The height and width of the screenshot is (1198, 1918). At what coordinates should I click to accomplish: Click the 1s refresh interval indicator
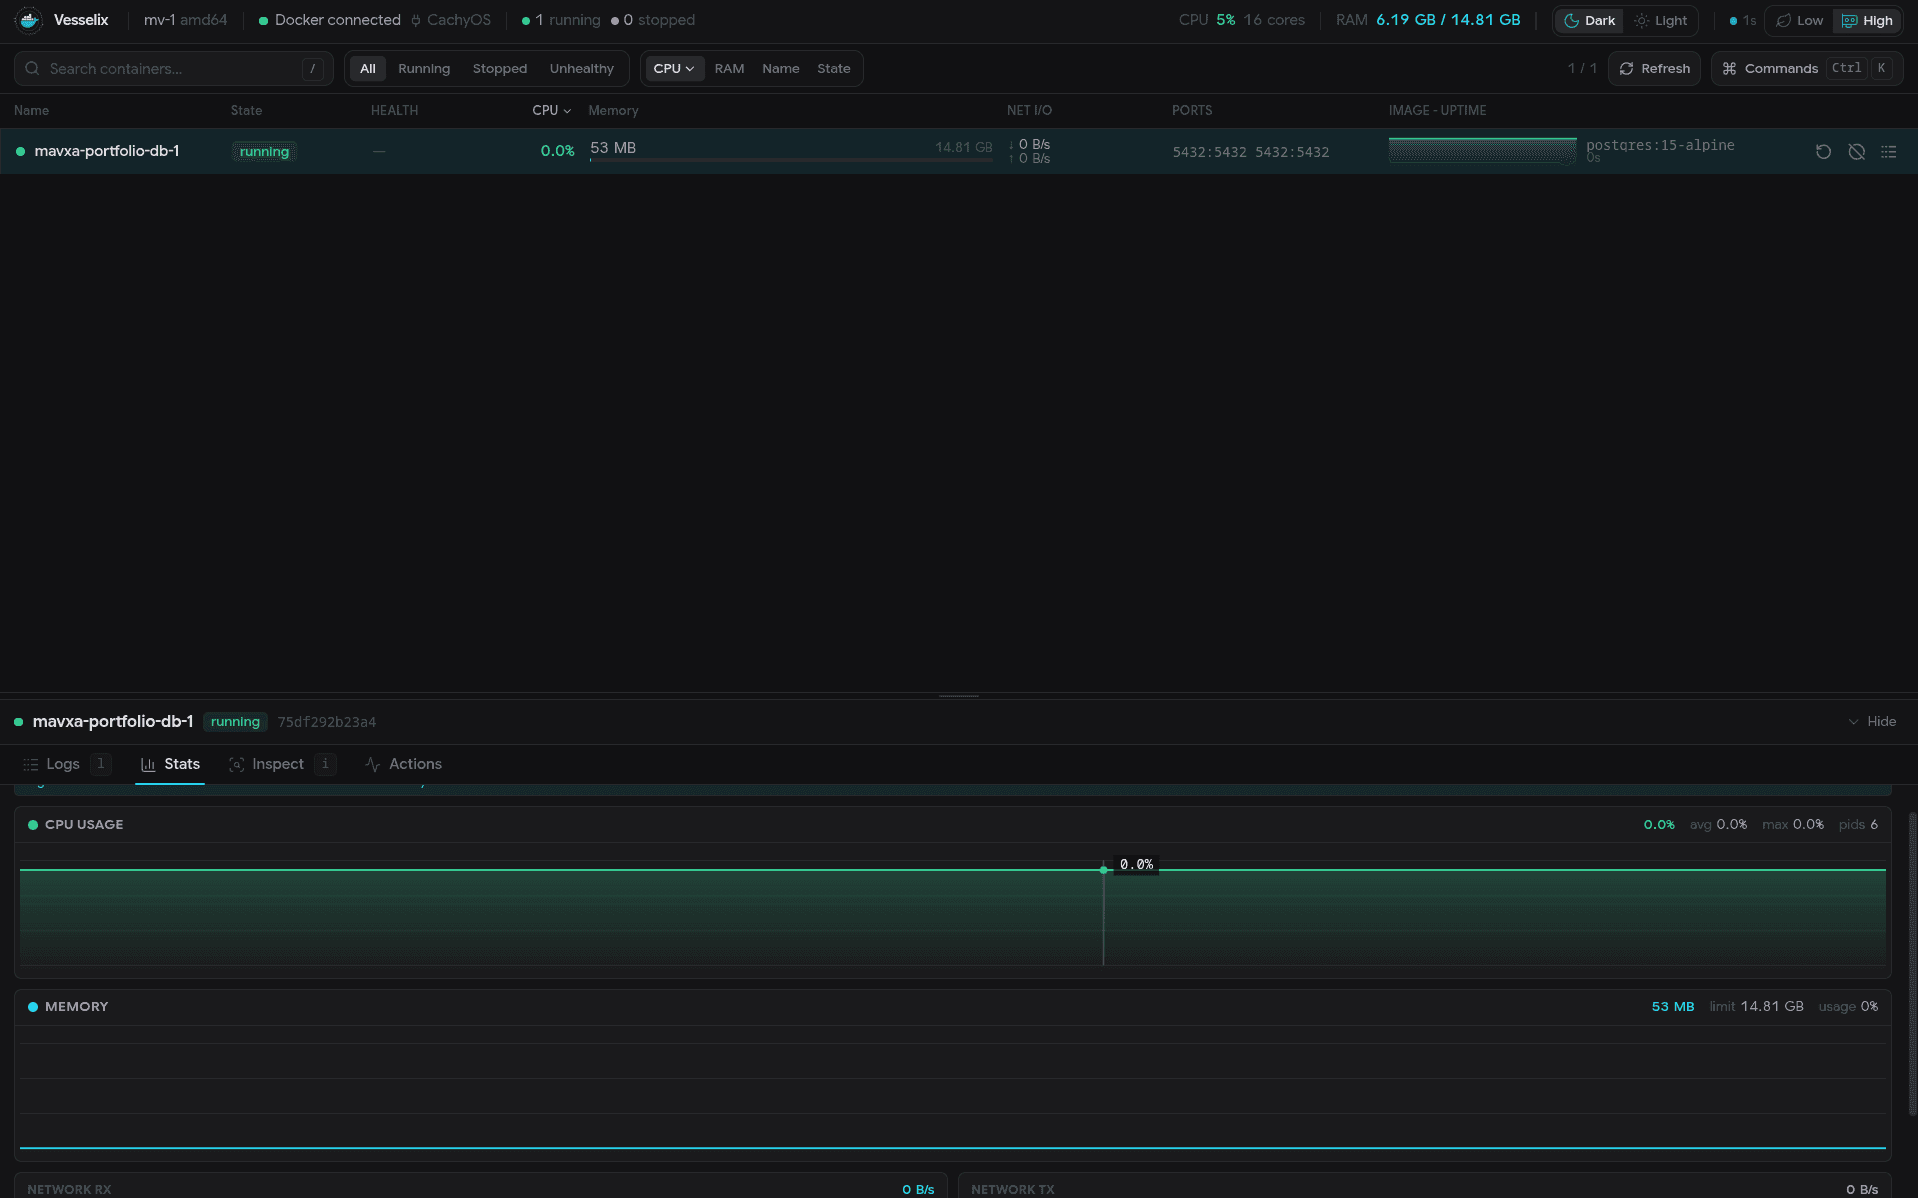pyautogui.click(x=1742, y=21)
